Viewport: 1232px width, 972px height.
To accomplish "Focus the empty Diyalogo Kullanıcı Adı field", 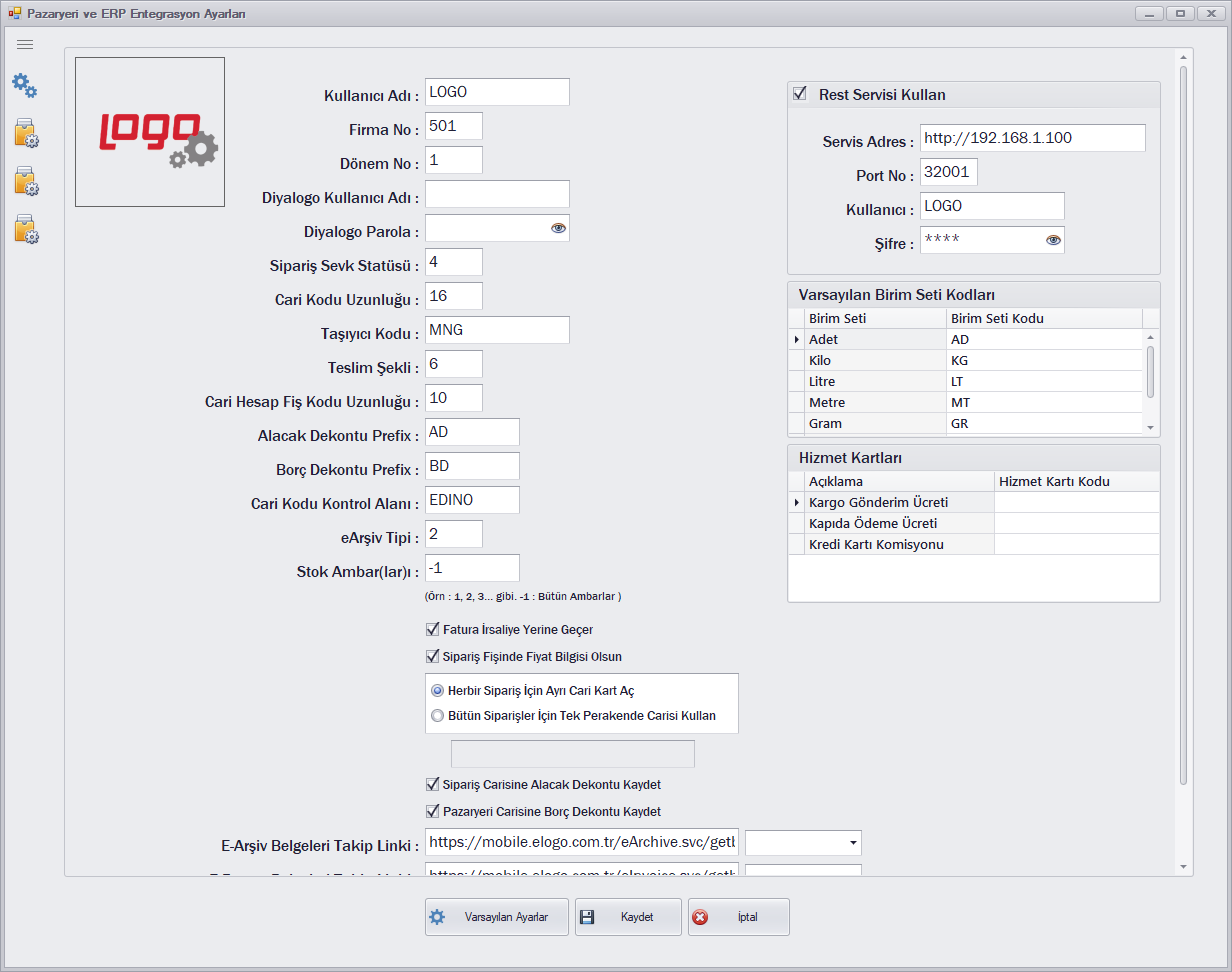I will (x=497, y=194).
